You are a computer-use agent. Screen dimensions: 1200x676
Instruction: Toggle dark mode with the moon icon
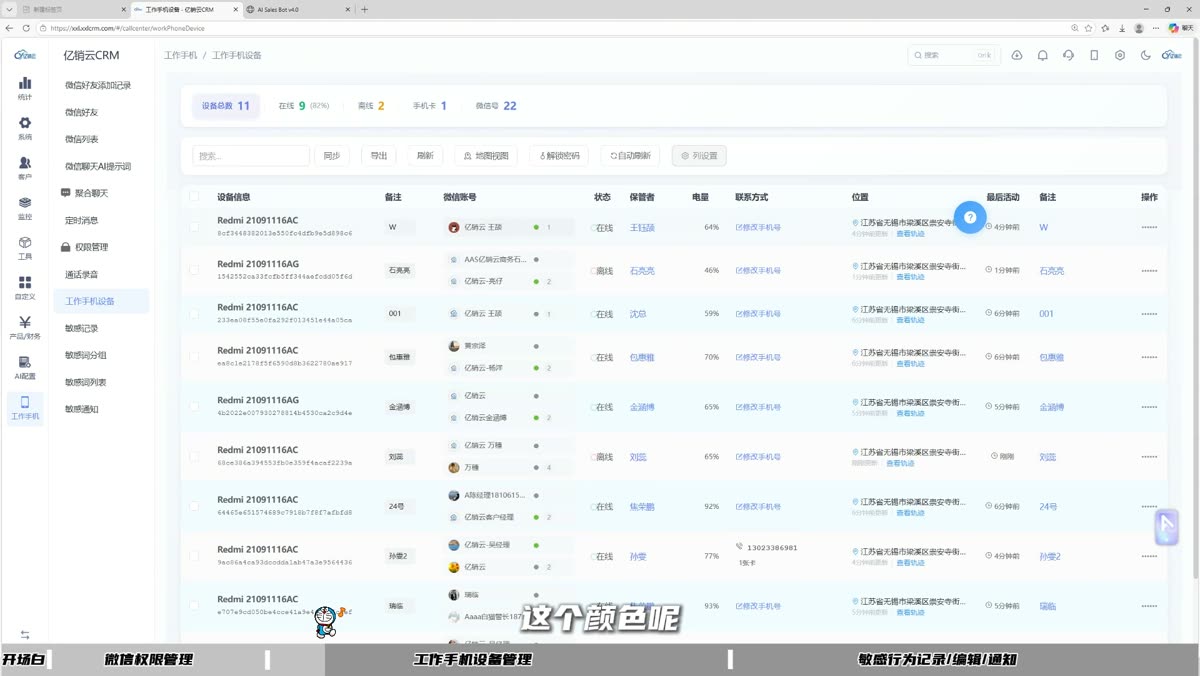click(x=1146, y=55)
